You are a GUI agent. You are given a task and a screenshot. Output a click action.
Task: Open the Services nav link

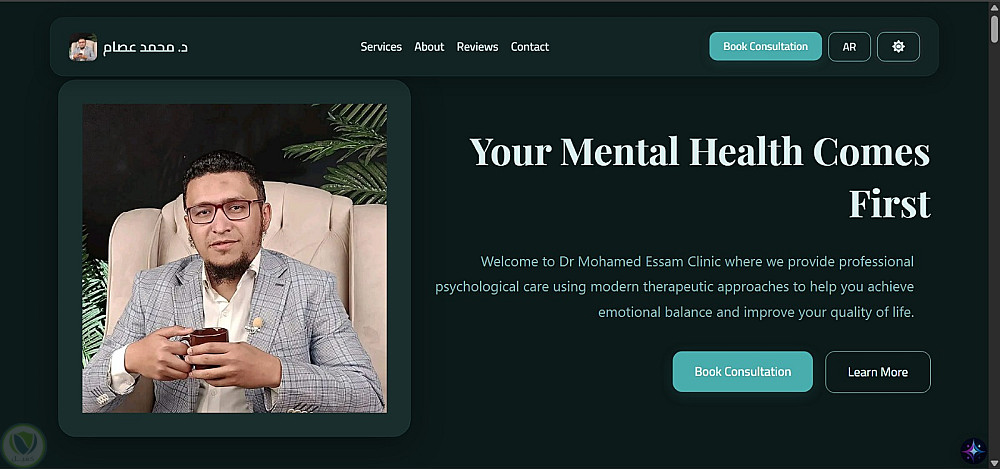381,47
